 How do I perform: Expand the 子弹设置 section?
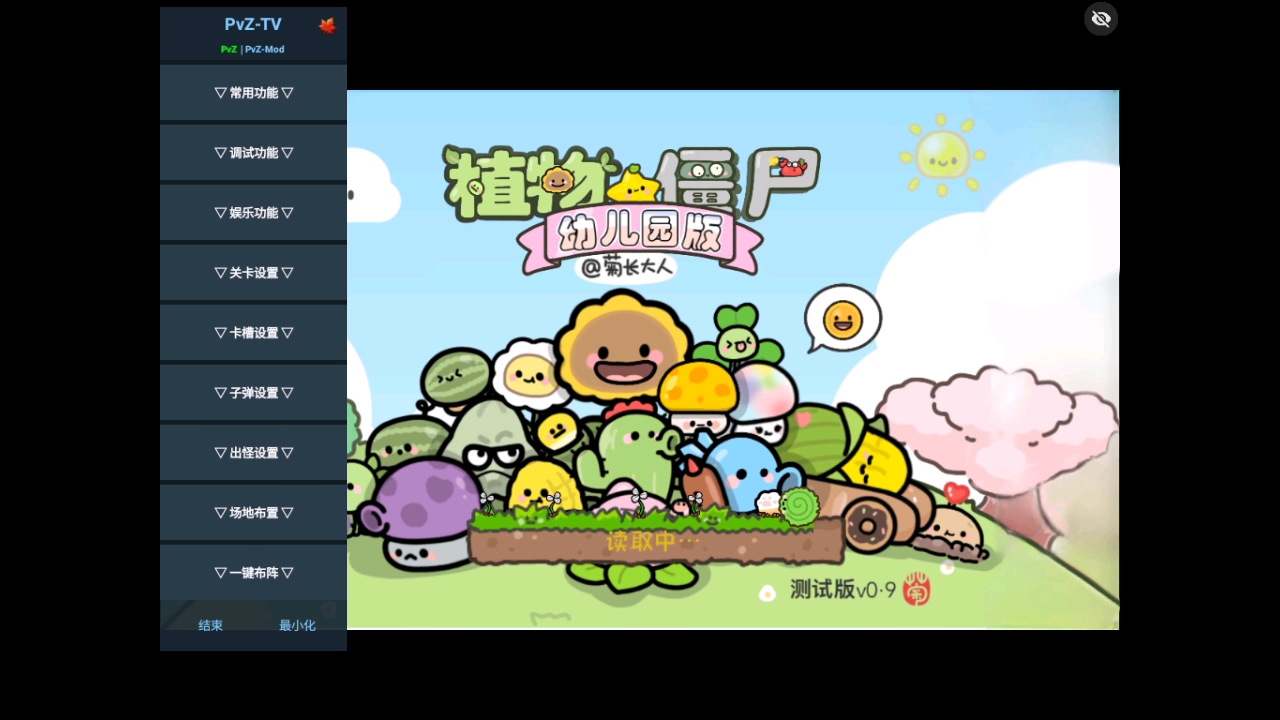pyautogui.click(x=253, y=393)
